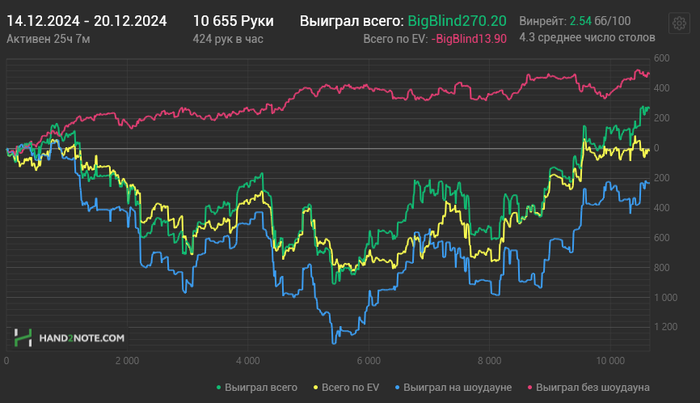The image size is (700, 403).
Task: Click the winrate value 2.54
Action: tap(580, 21)
